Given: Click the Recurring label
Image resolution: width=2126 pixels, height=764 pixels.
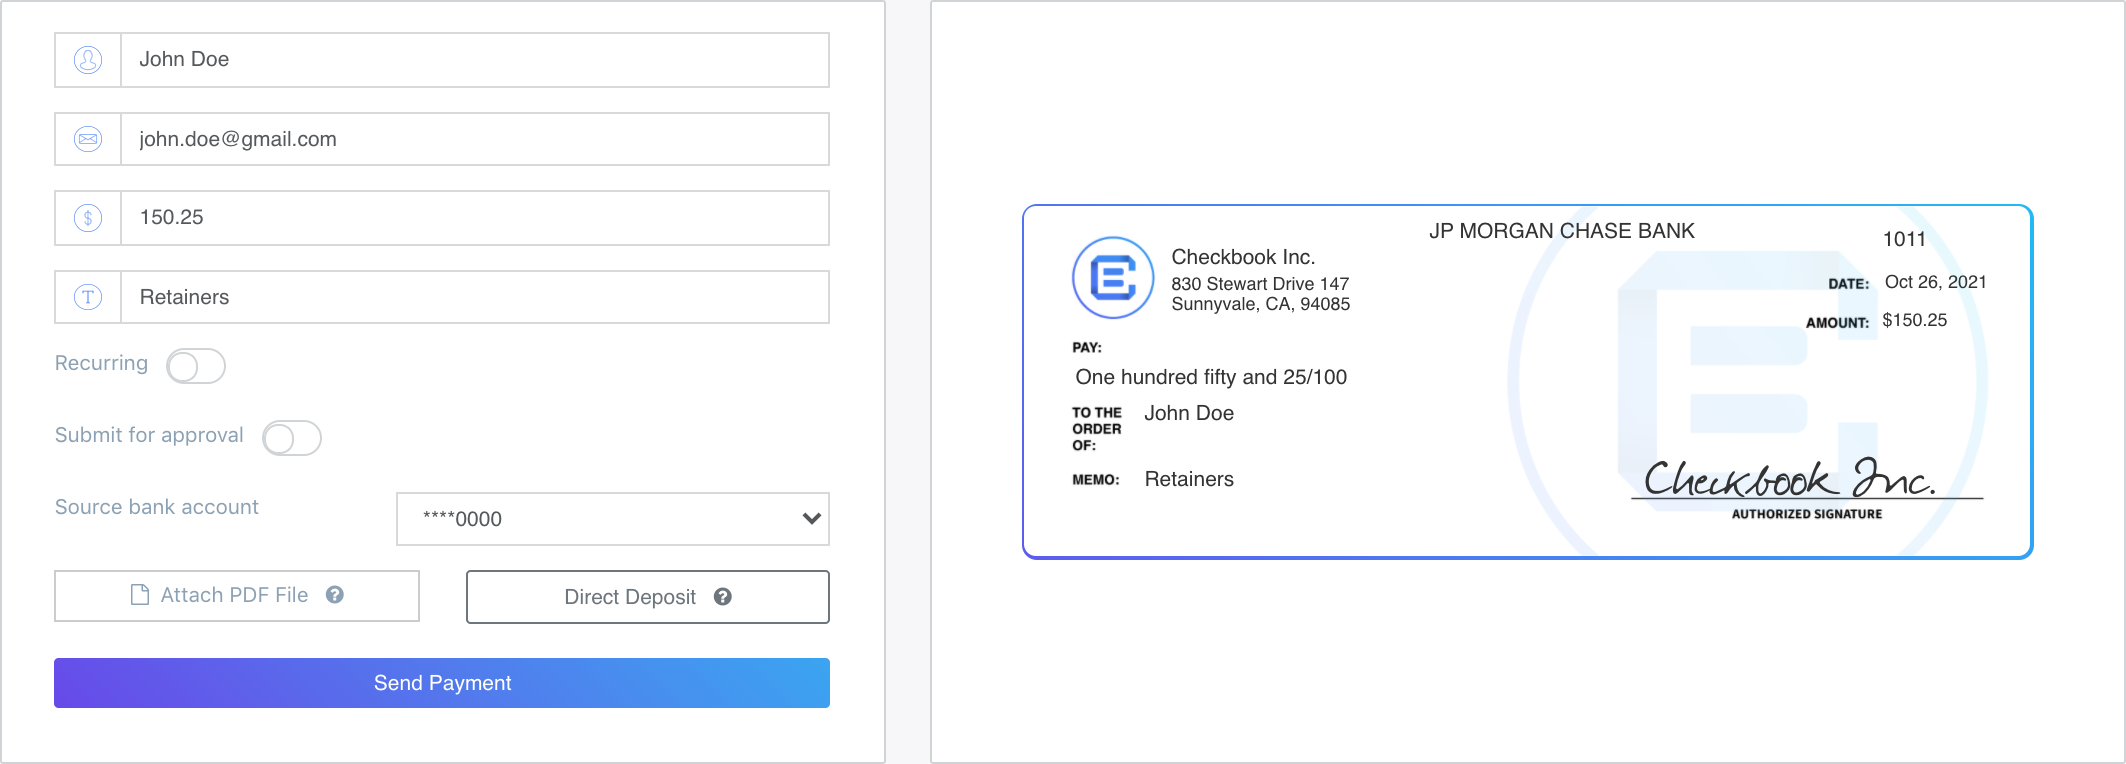Looking at the screenshot, I should pos(101,363).
